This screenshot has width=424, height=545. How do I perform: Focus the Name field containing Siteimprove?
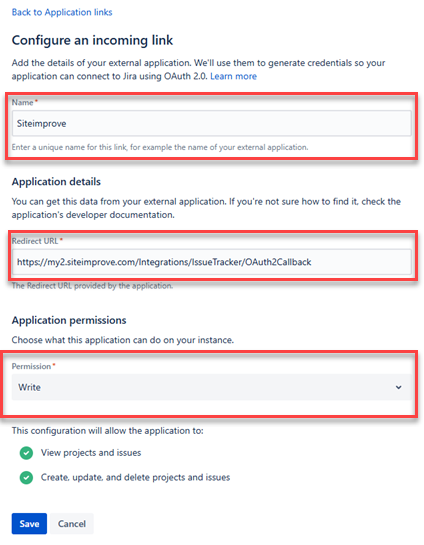[x=212, y=123]
